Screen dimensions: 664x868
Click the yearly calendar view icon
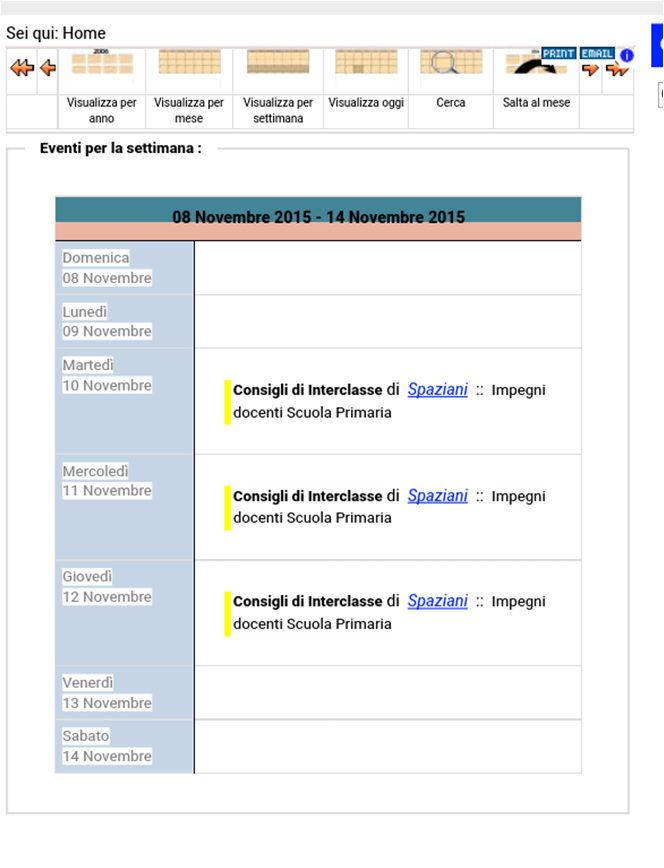tap(102, 62)
